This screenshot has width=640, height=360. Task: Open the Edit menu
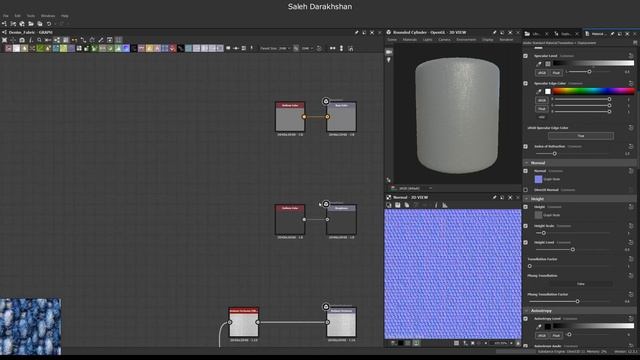tap(18, 16)
